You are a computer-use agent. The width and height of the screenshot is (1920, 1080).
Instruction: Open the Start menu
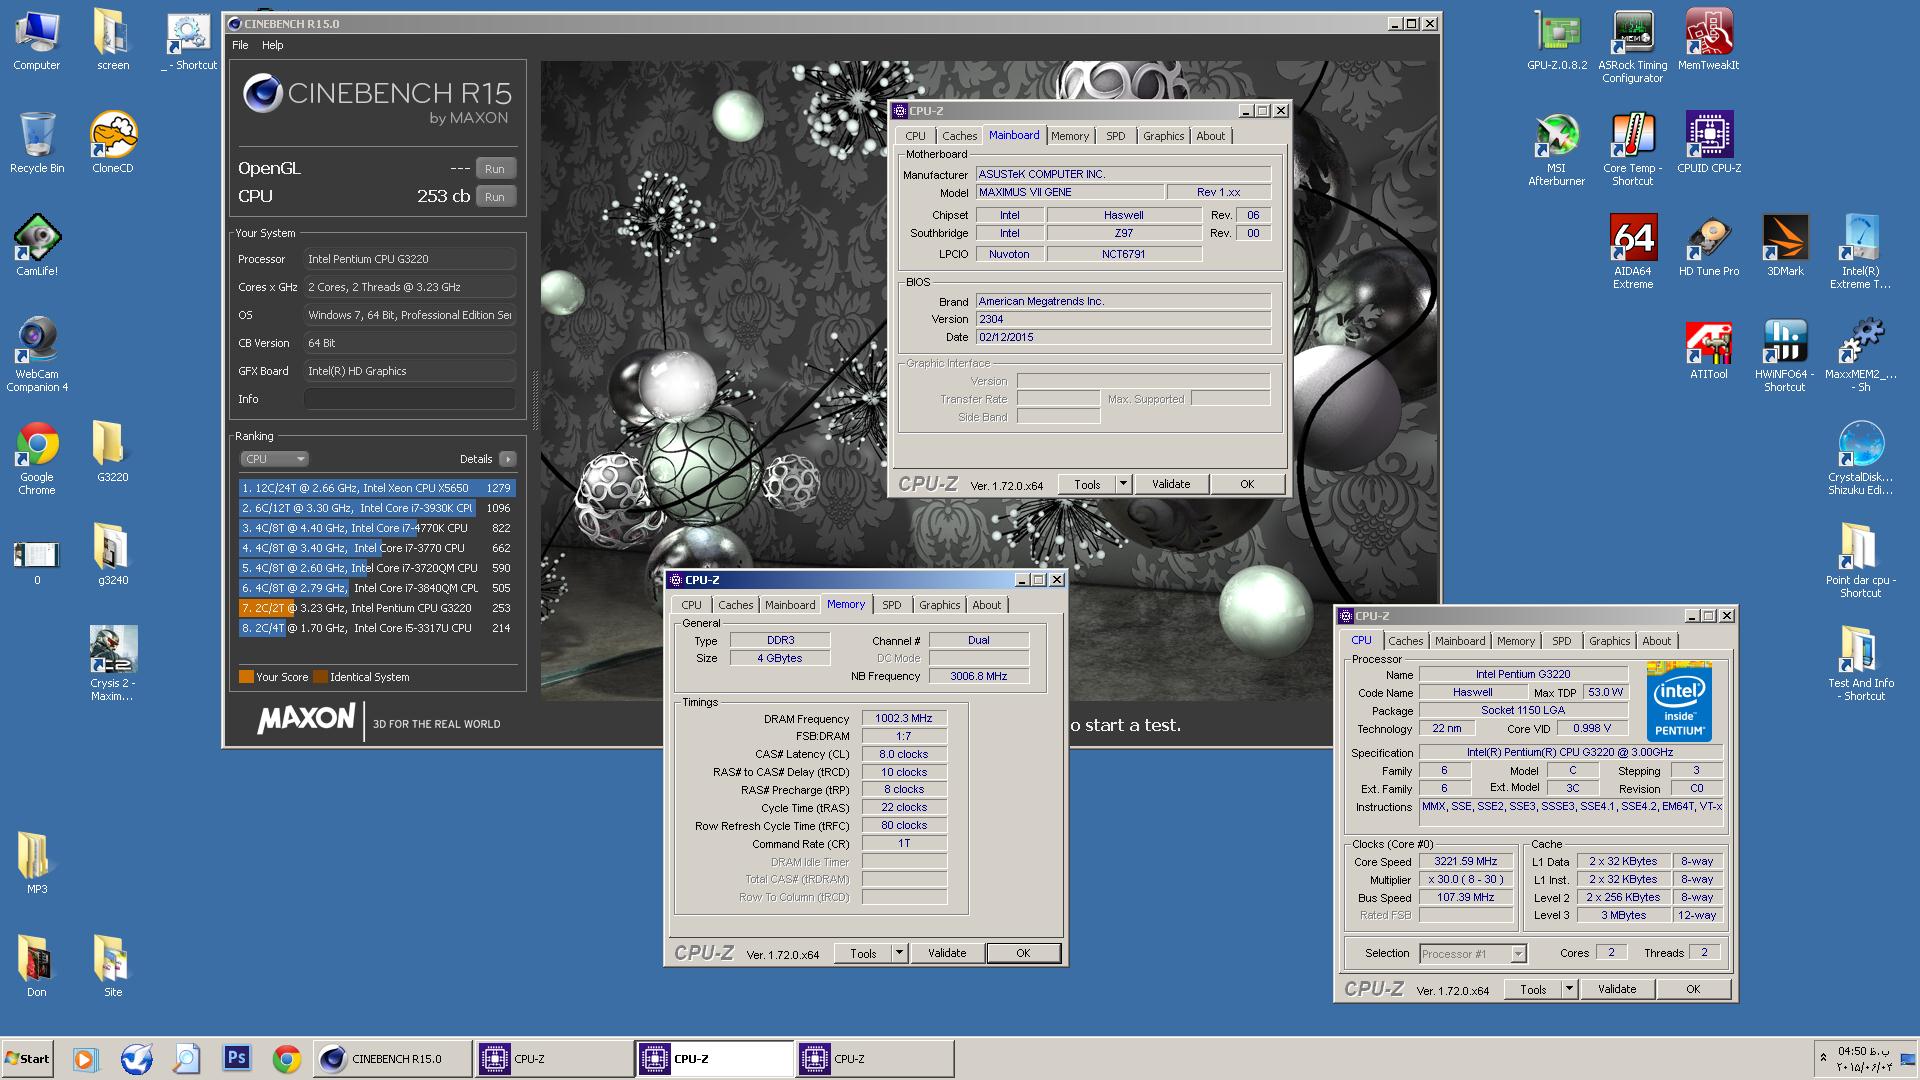[x=28, y=1058]
